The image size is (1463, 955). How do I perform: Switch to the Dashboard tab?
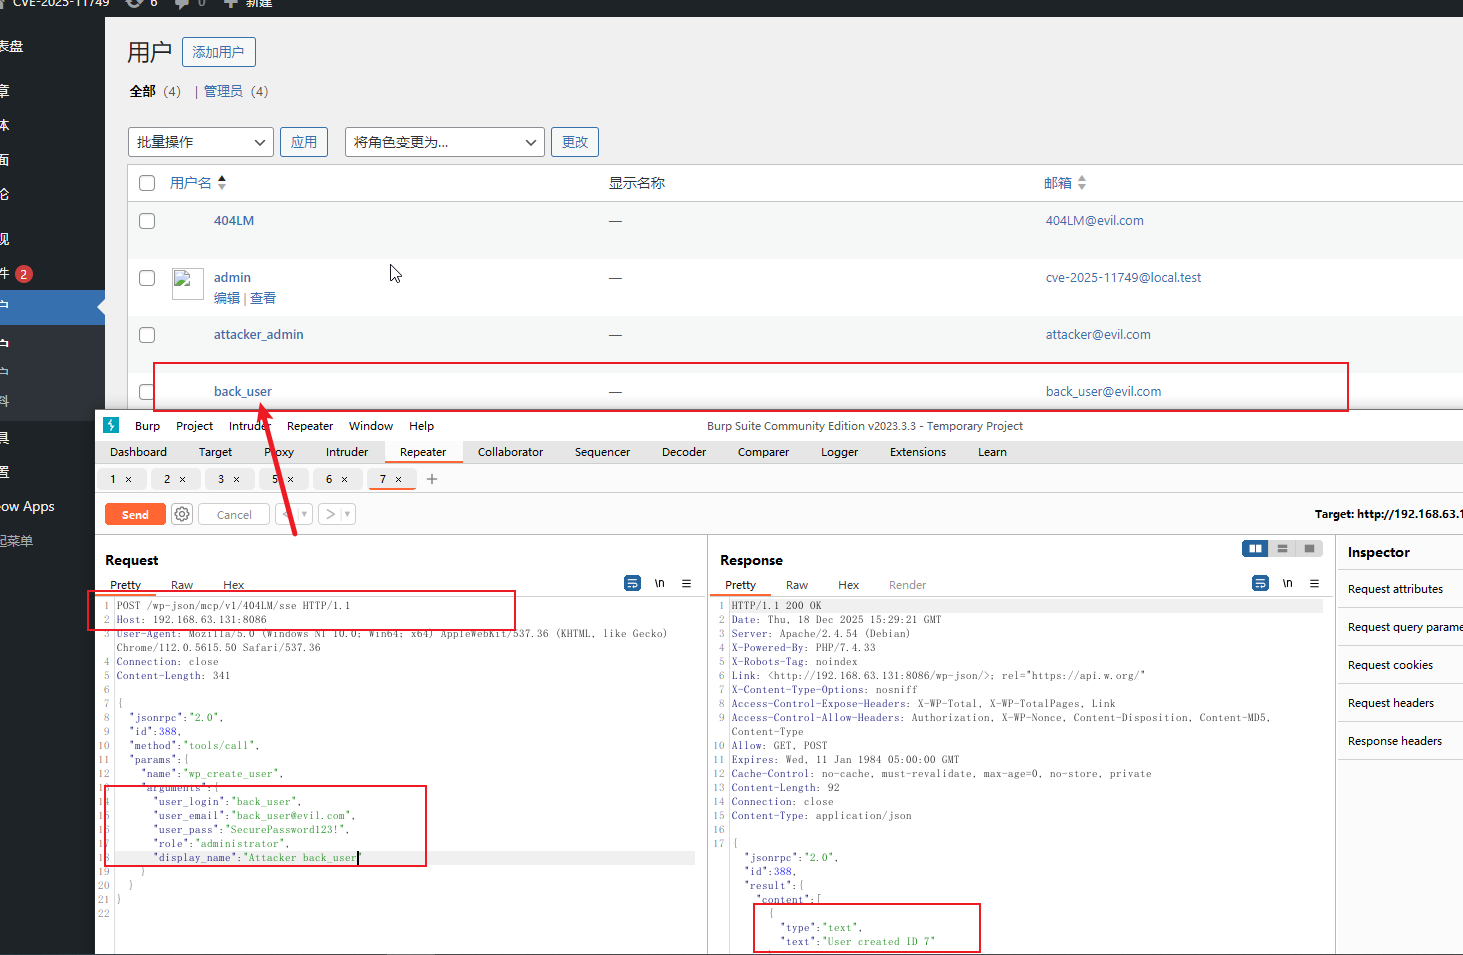[138, 452]
